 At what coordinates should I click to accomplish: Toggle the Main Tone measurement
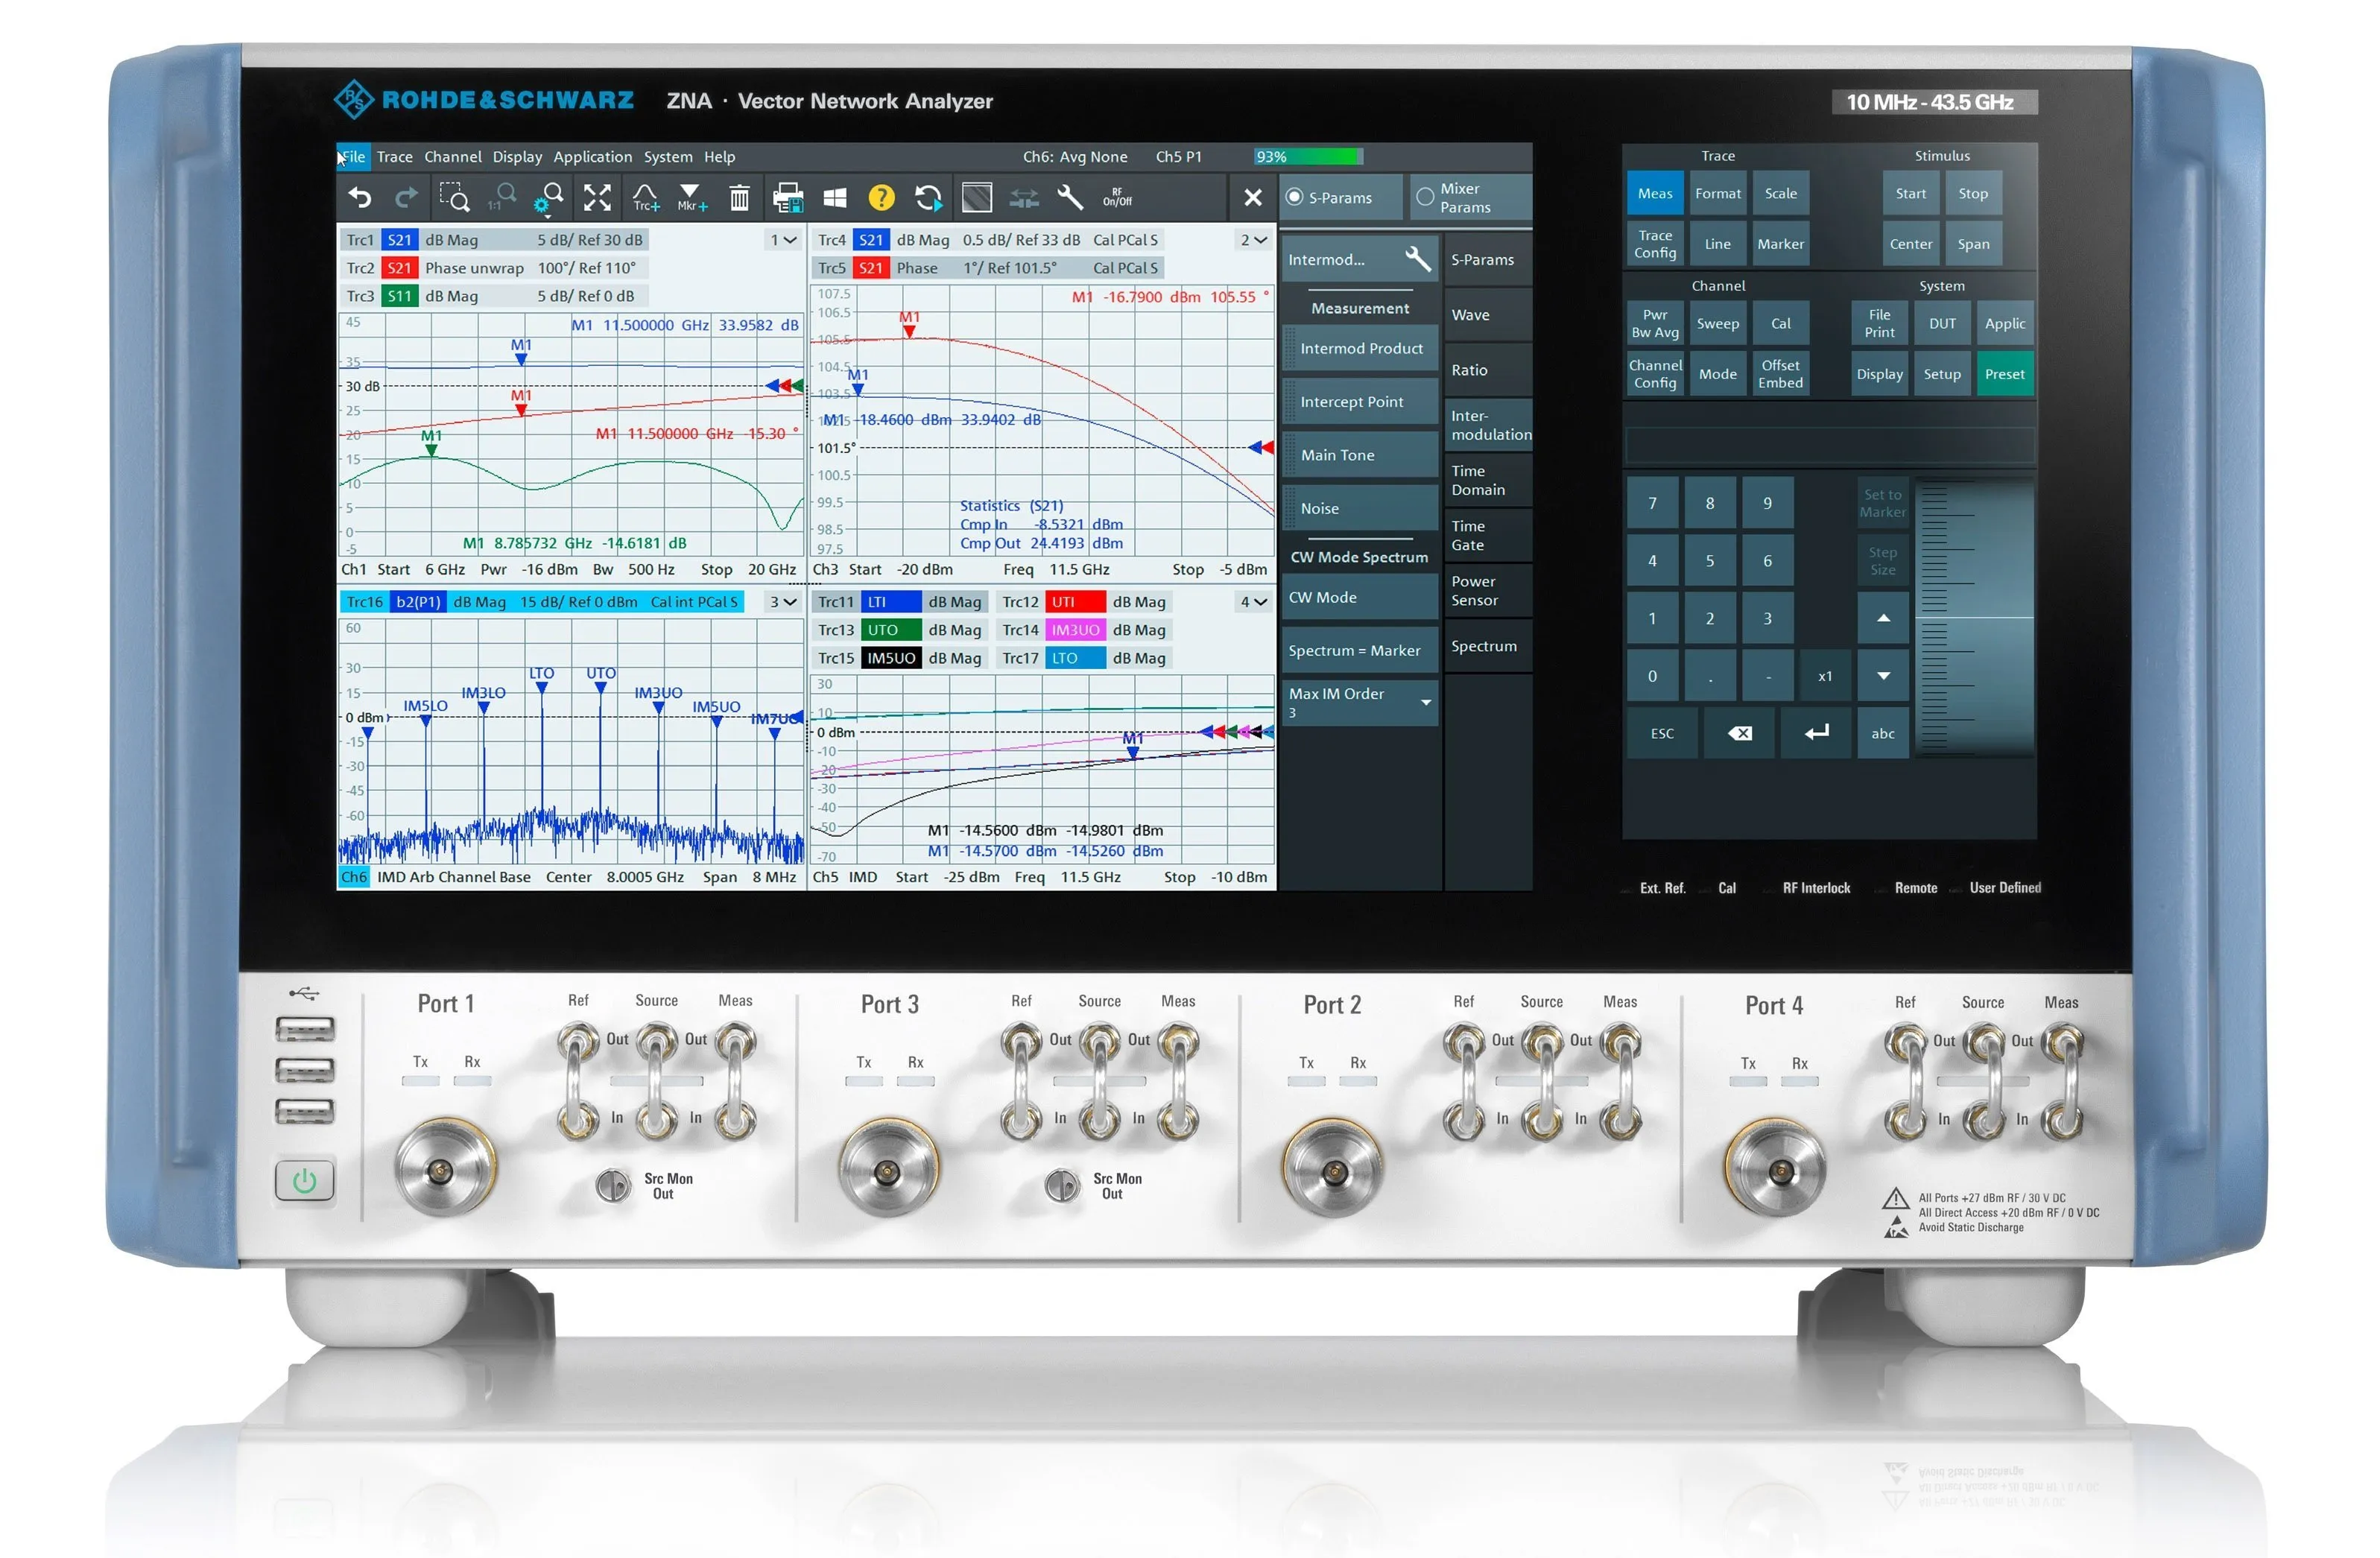[1361, 455]
